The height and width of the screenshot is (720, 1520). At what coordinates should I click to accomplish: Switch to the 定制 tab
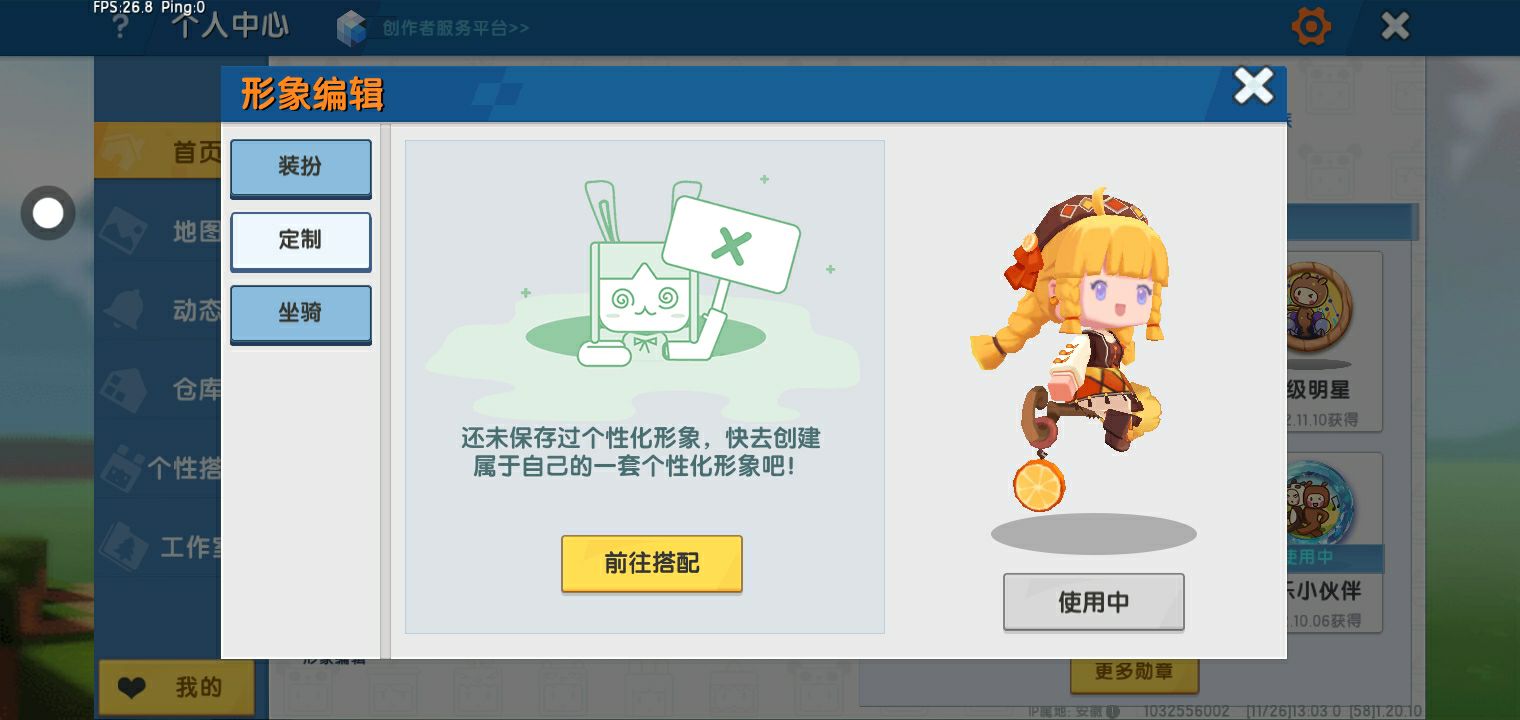tap(301, 240)
